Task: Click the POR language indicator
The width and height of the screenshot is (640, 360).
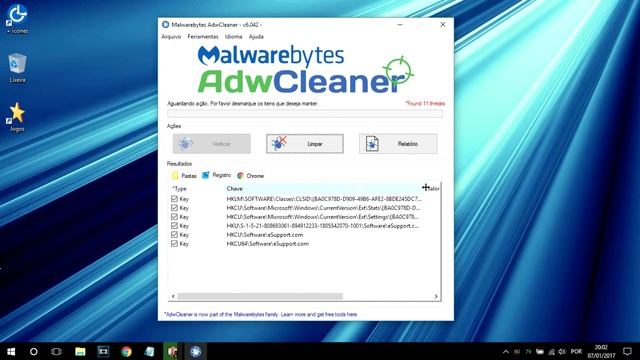Action: [576, 351]
